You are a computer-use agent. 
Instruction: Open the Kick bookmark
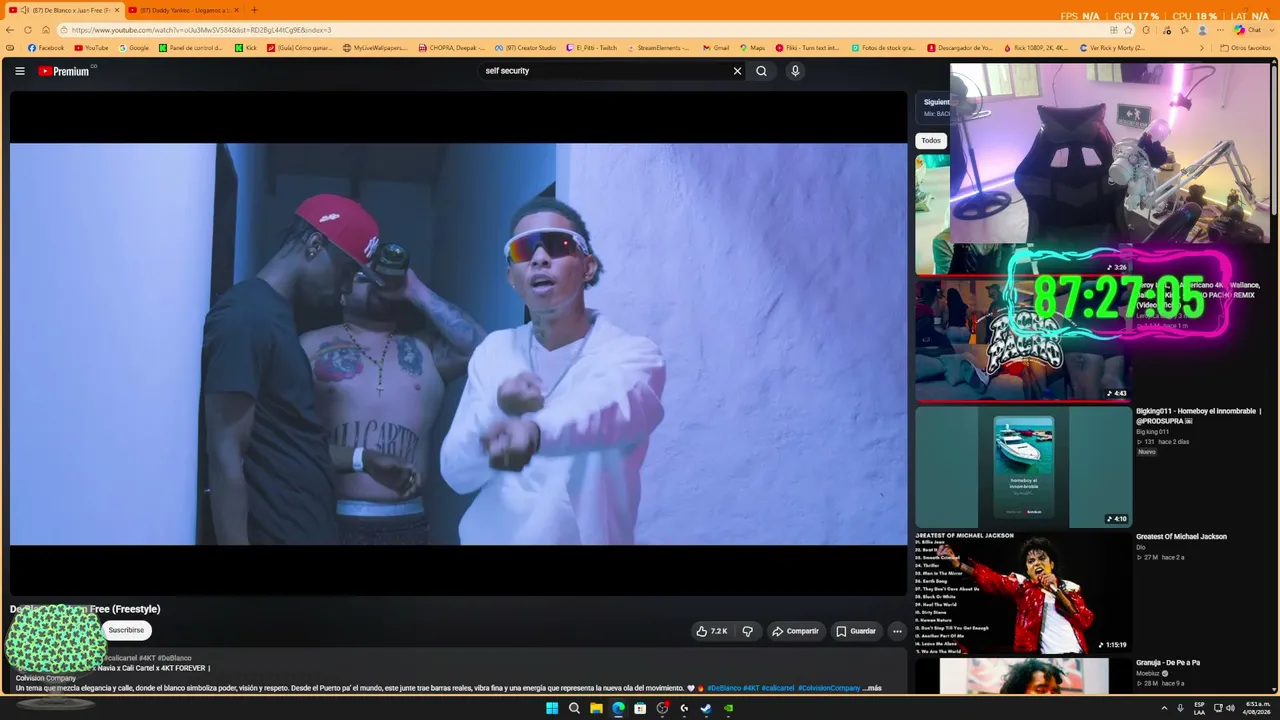click(246, 47)
